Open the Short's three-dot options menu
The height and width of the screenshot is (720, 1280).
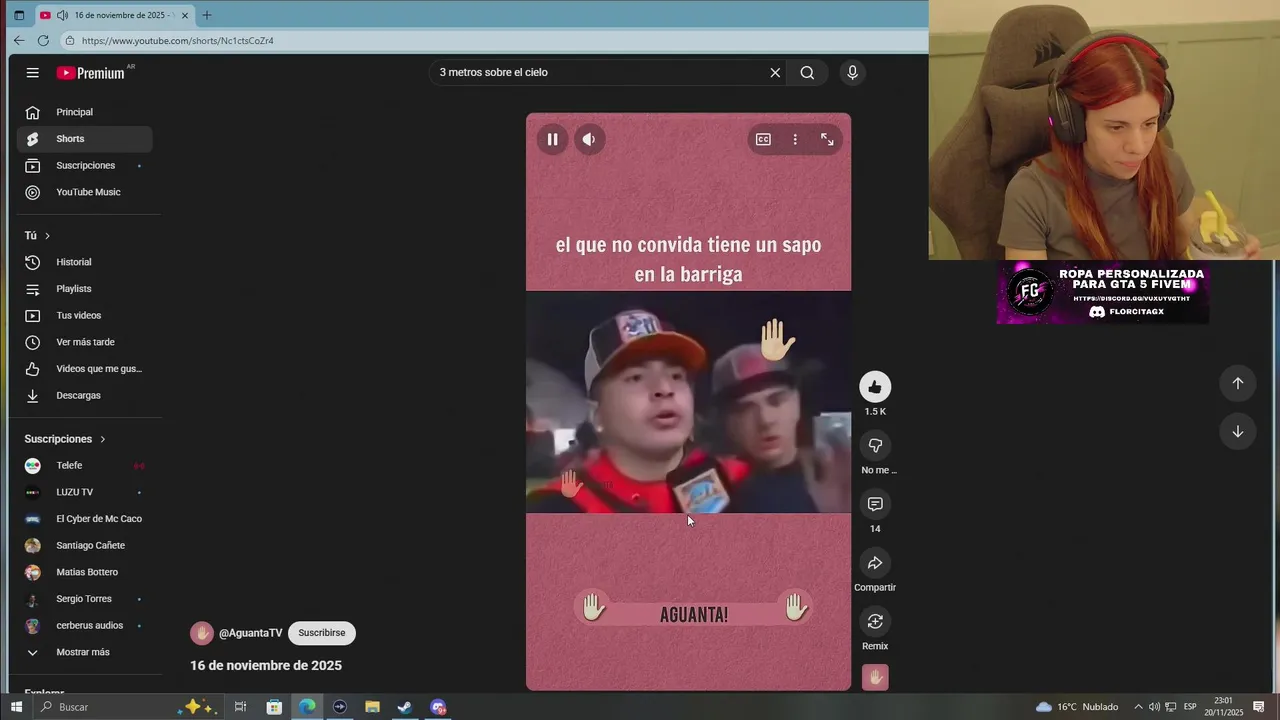coord(795,139)
